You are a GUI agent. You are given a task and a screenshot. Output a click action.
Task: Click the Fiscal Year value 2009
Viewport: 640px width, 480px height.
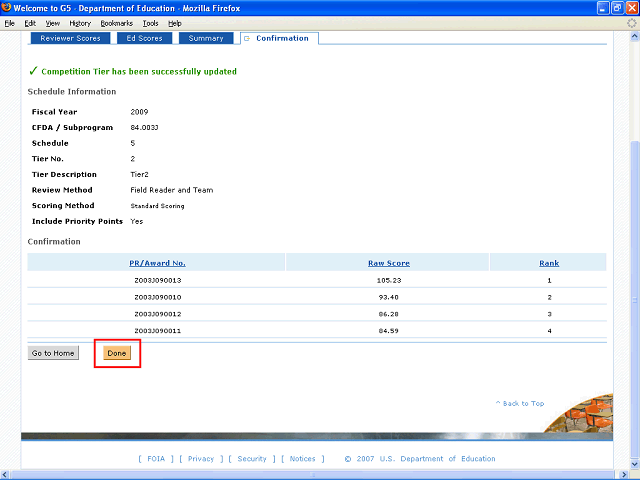139,112
